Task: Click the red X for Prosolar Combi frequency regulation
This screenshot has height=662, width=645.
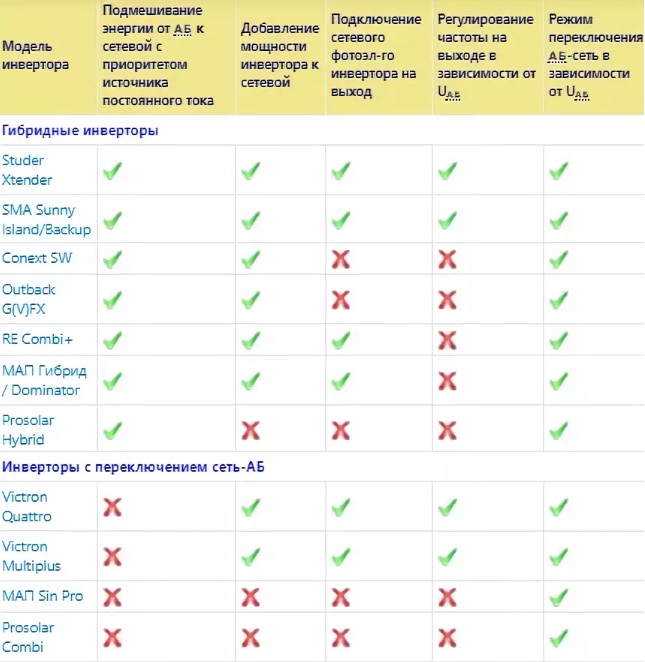Action: tap(447, 637)
